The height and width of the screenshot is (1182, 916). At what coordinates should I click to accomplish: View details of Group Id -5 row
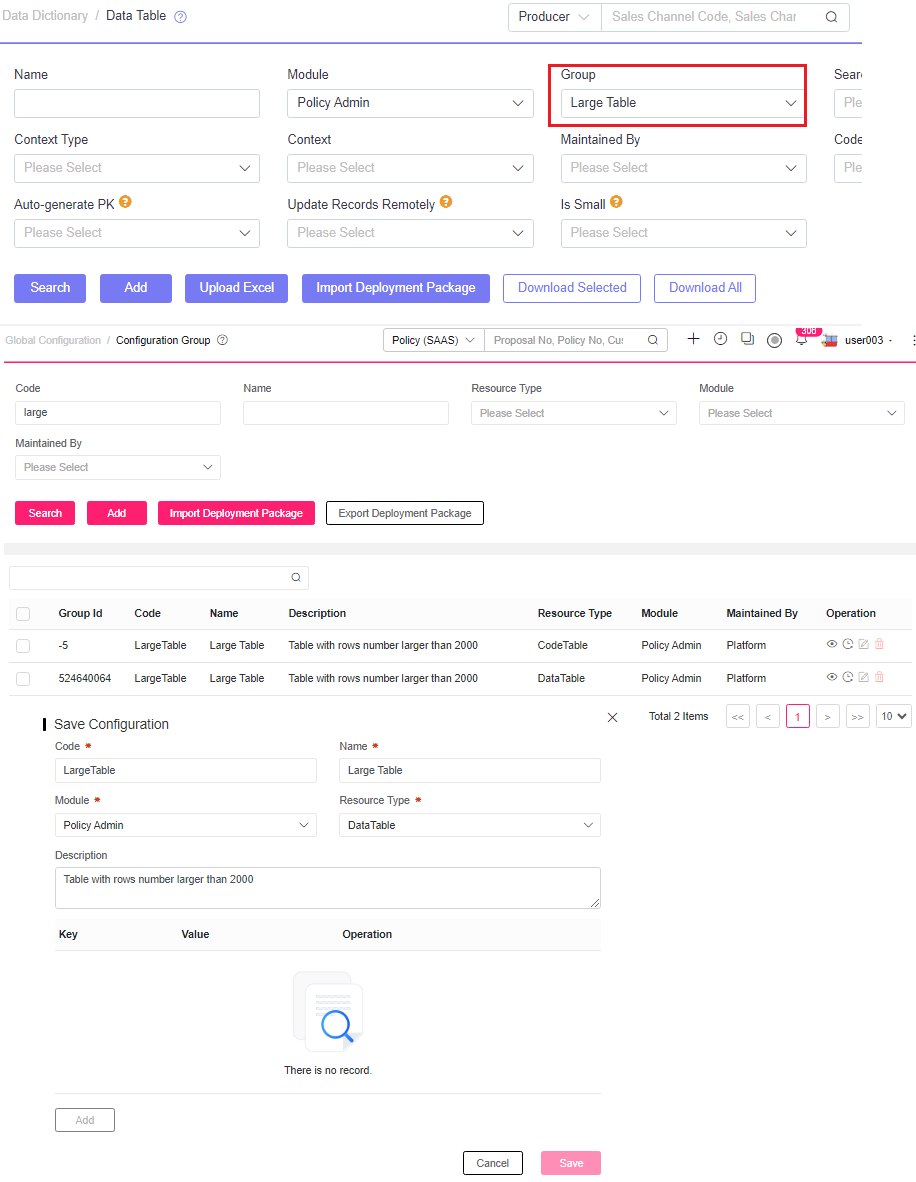832,645
